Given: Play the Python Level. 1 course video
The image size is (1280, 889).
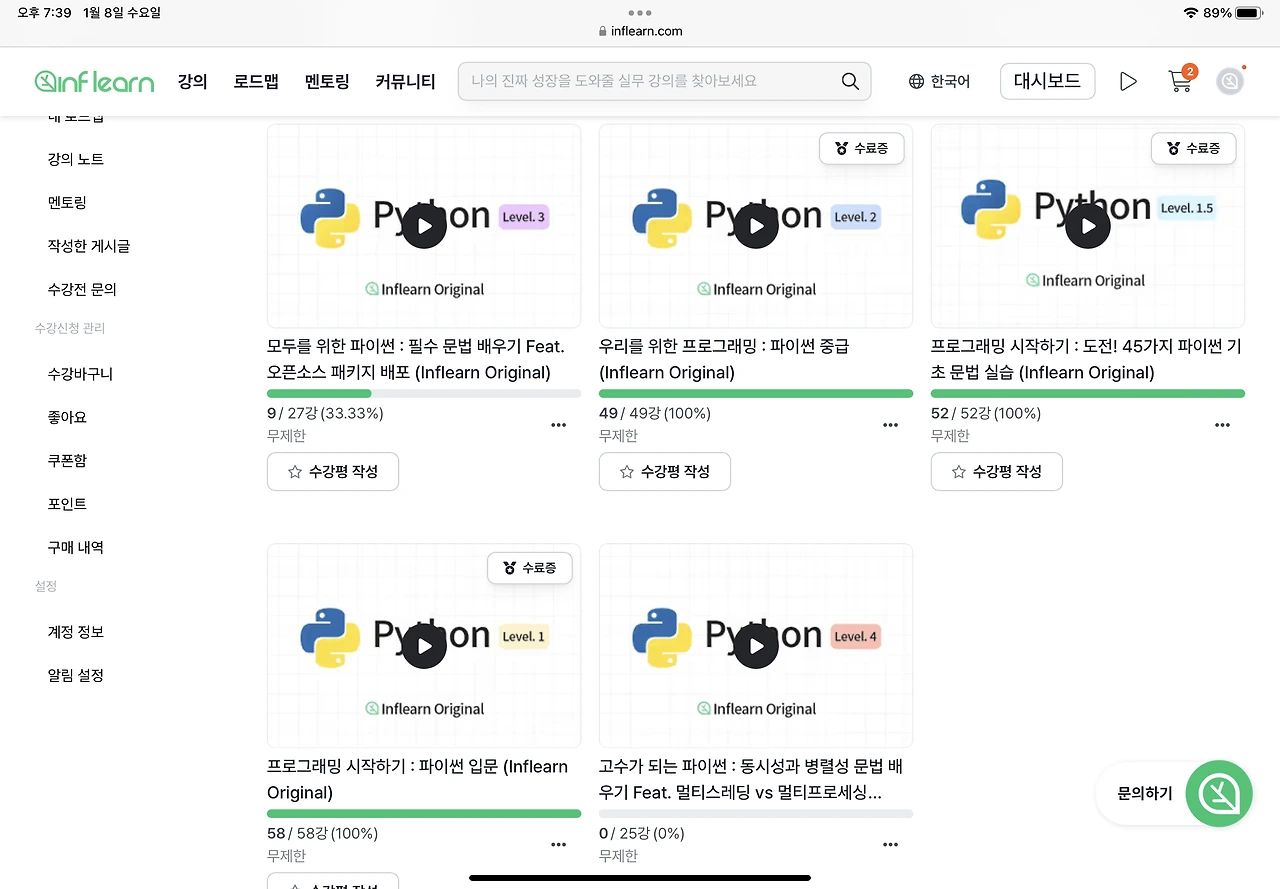Looking at the screenshot, I should click(x=424, y=646).
